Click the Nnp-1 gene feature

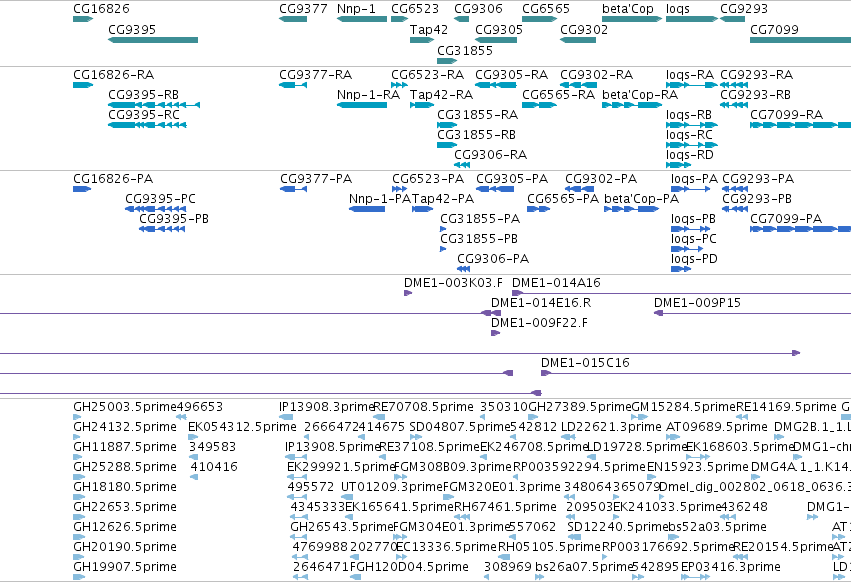click(x=362, y=19)
